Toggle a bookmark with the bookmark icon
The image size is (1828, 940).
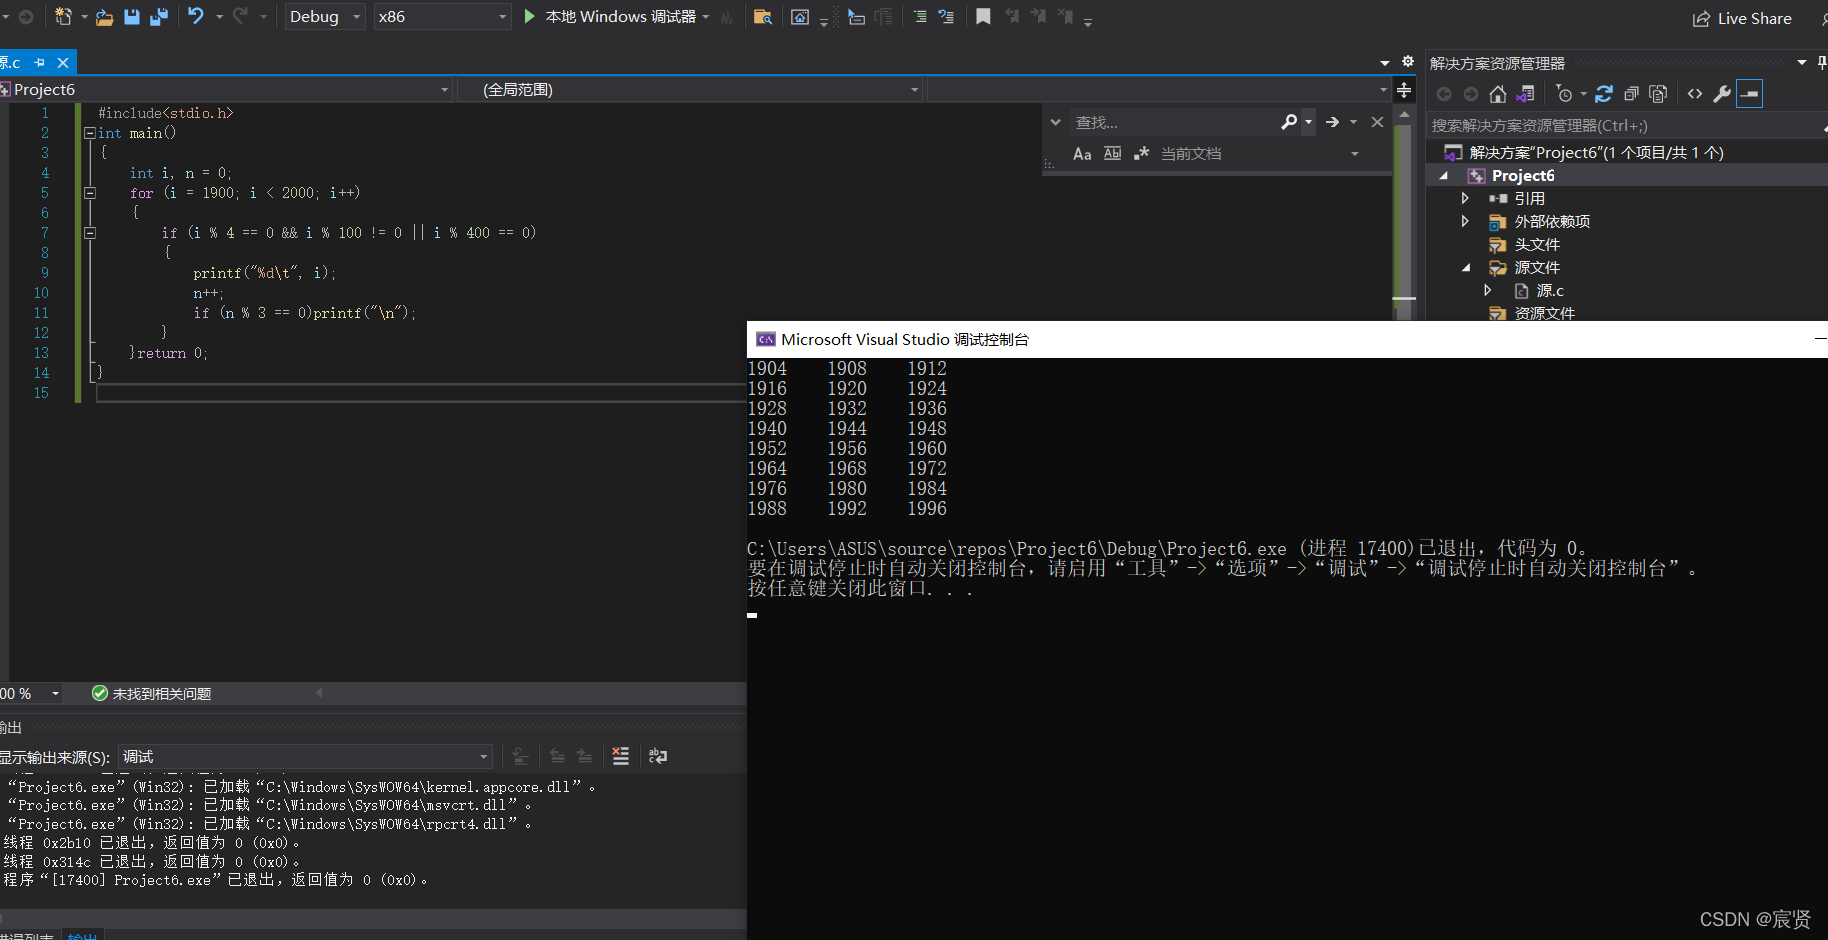pyautogui.click(x=984, y=16)
